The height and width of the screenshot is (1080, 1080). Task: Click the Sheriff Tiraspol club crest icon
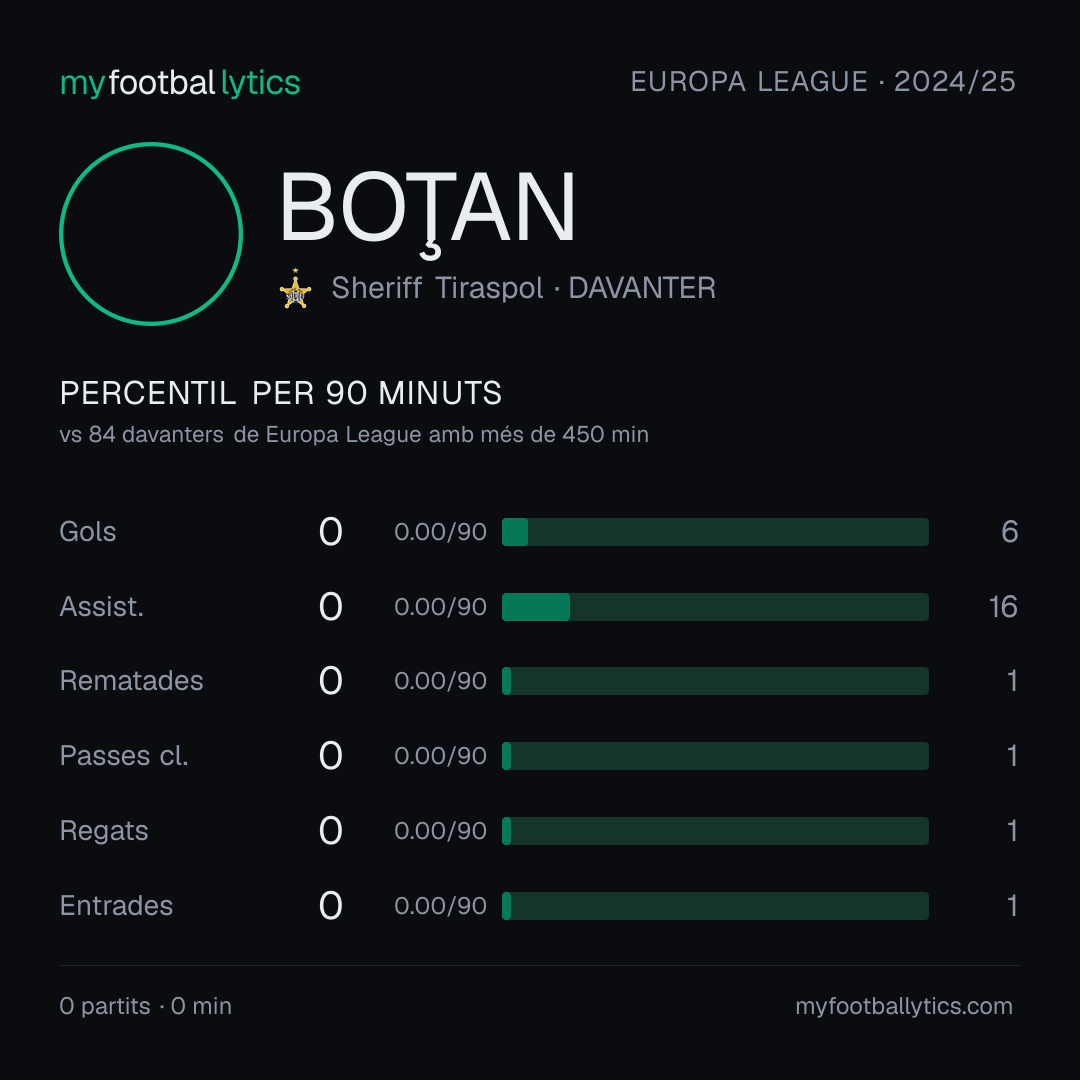pyautogui.click(x=295, y=289)
